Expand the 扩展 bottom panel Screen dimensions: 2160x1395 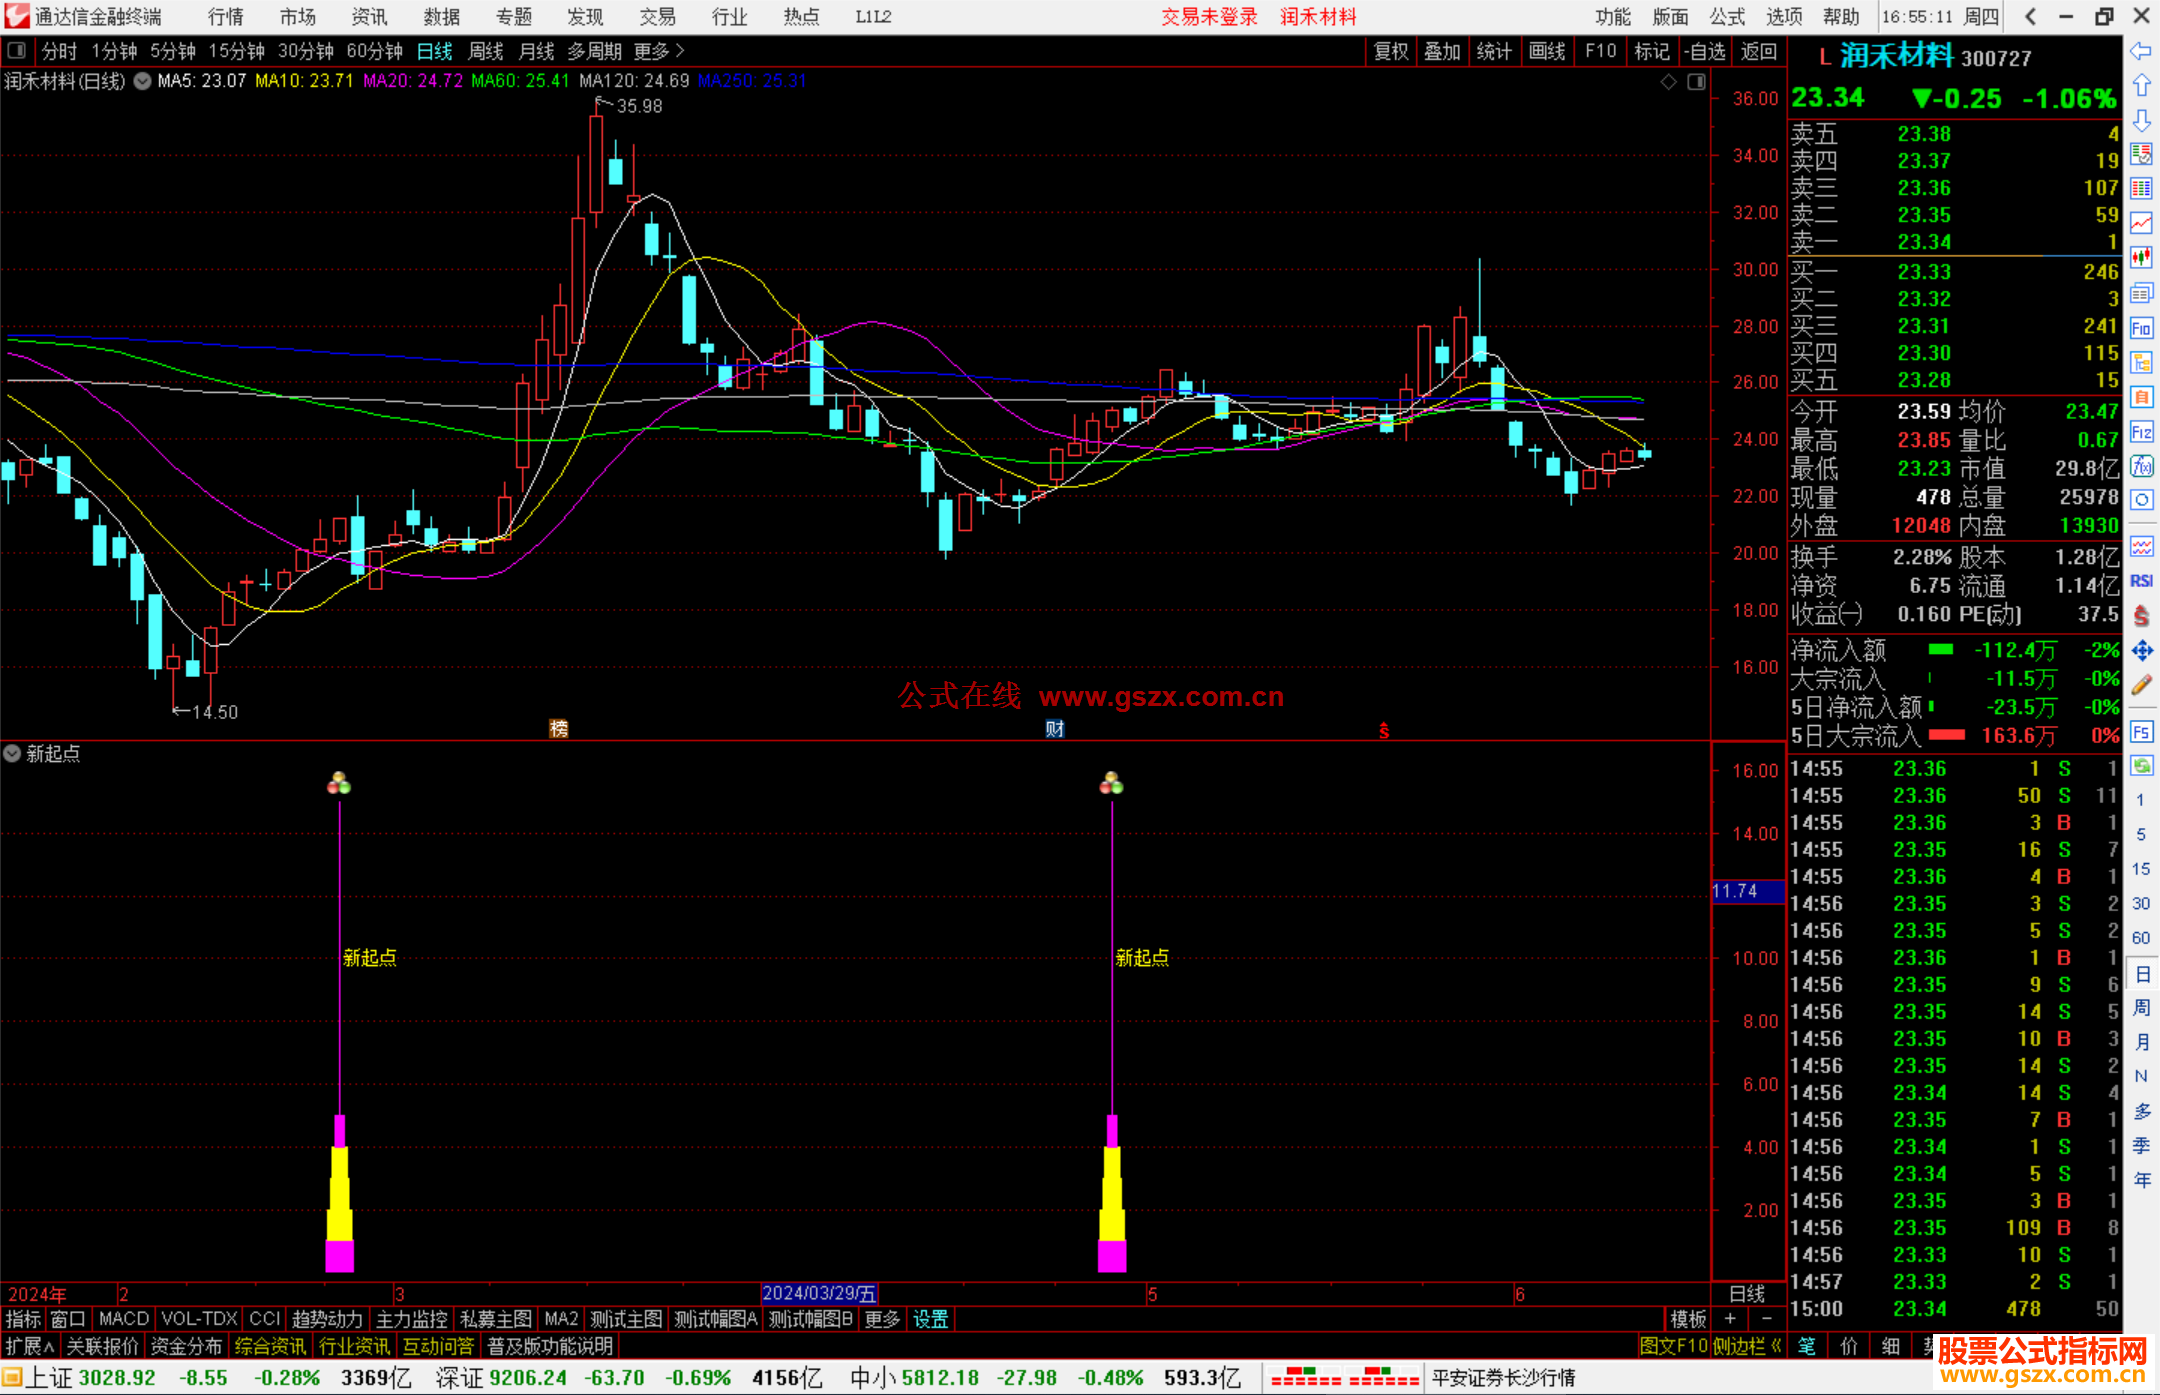point(30,1346)
